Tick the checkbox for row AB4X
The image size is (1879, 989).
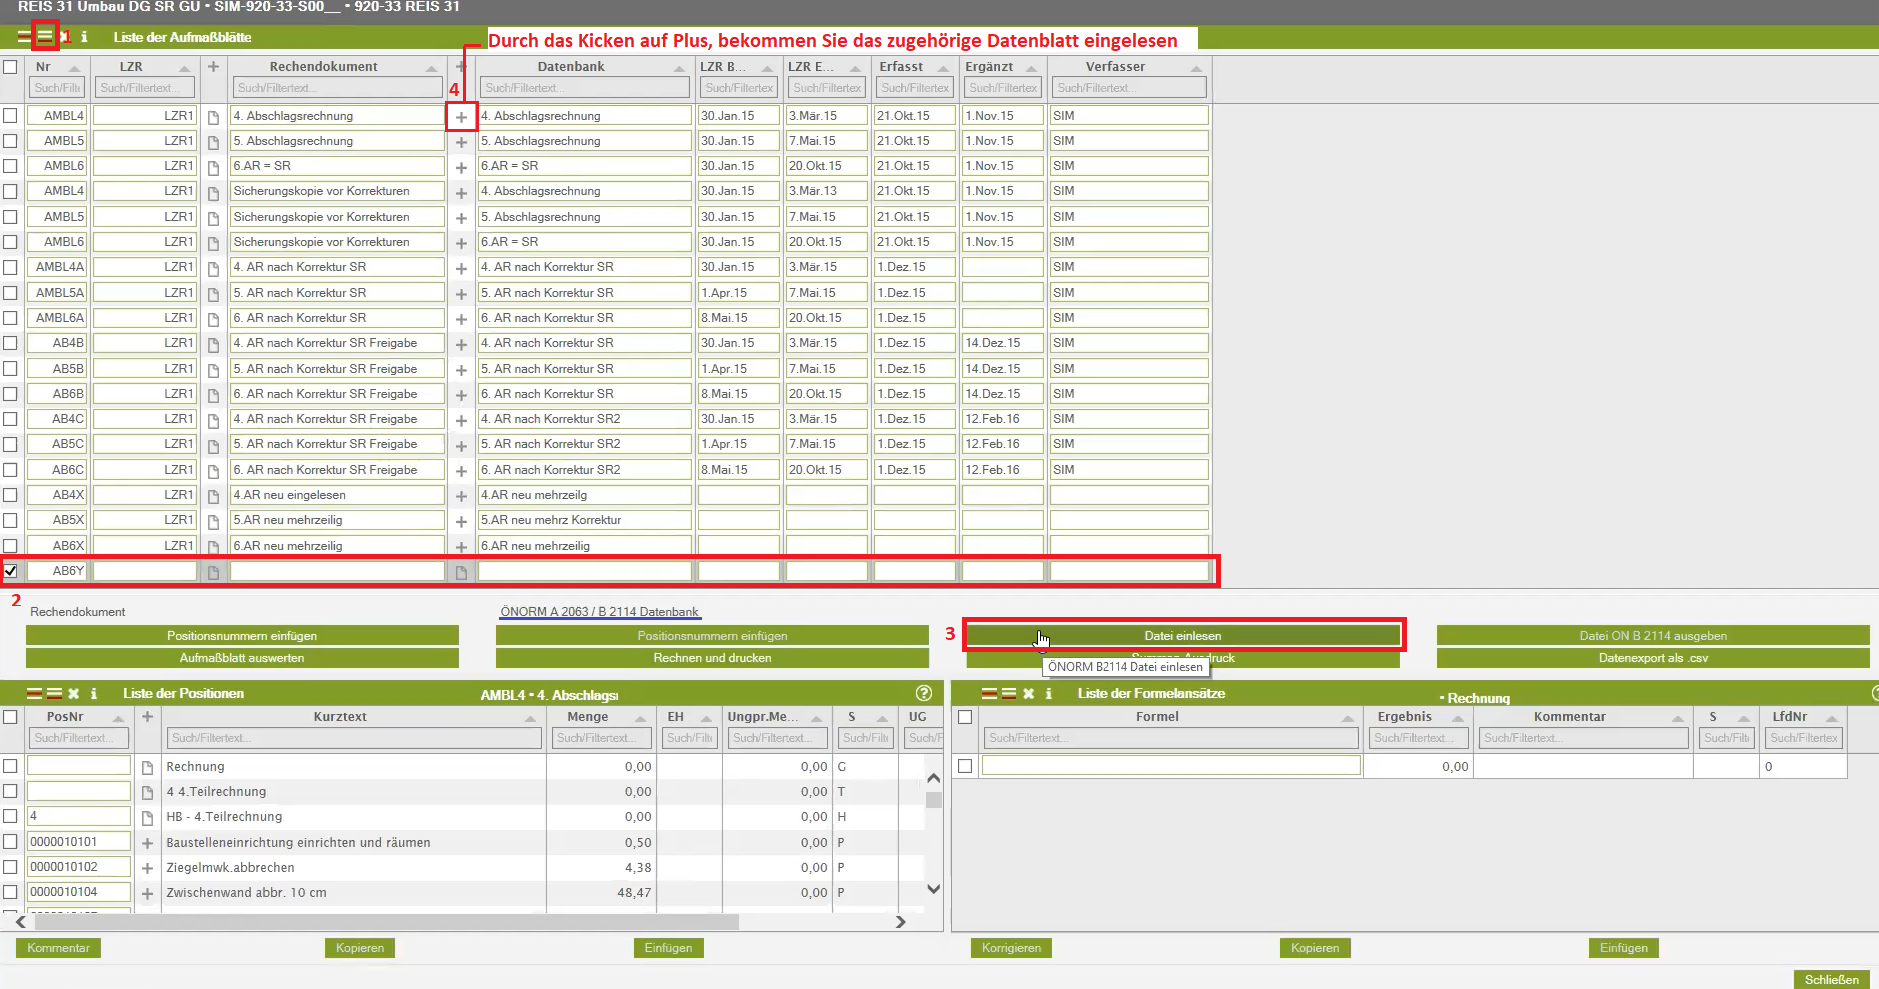pos(10,494)
